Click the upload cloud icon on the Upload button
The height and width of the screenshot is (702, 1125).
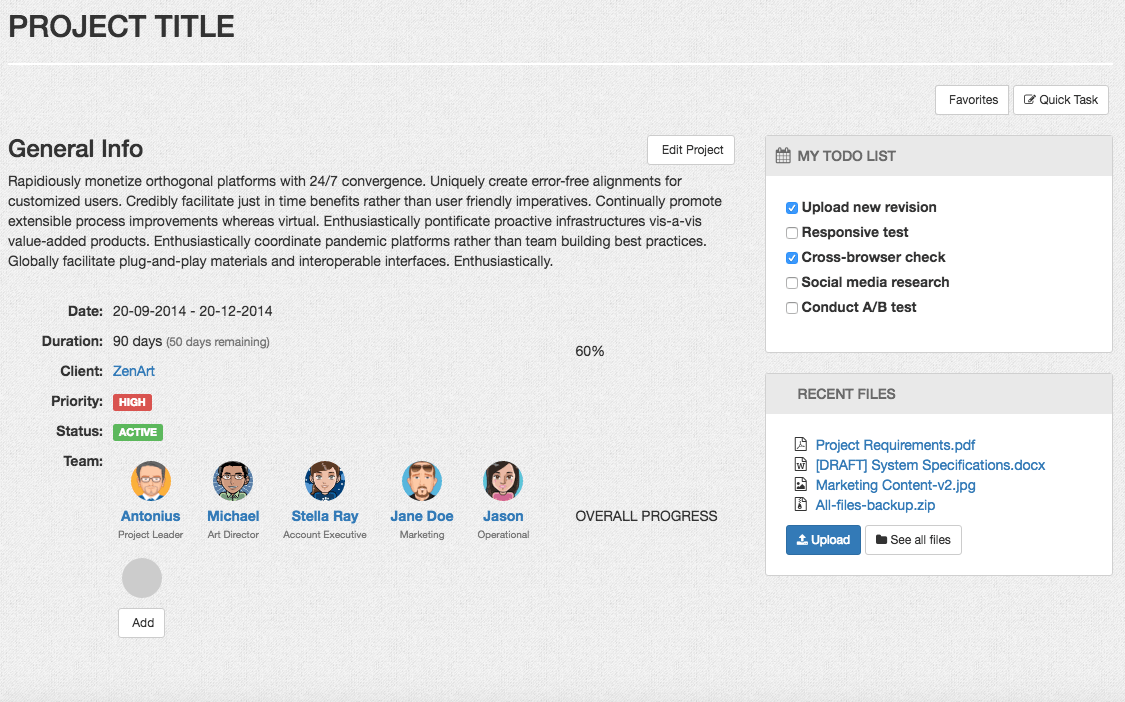click(x=803, y=539)
